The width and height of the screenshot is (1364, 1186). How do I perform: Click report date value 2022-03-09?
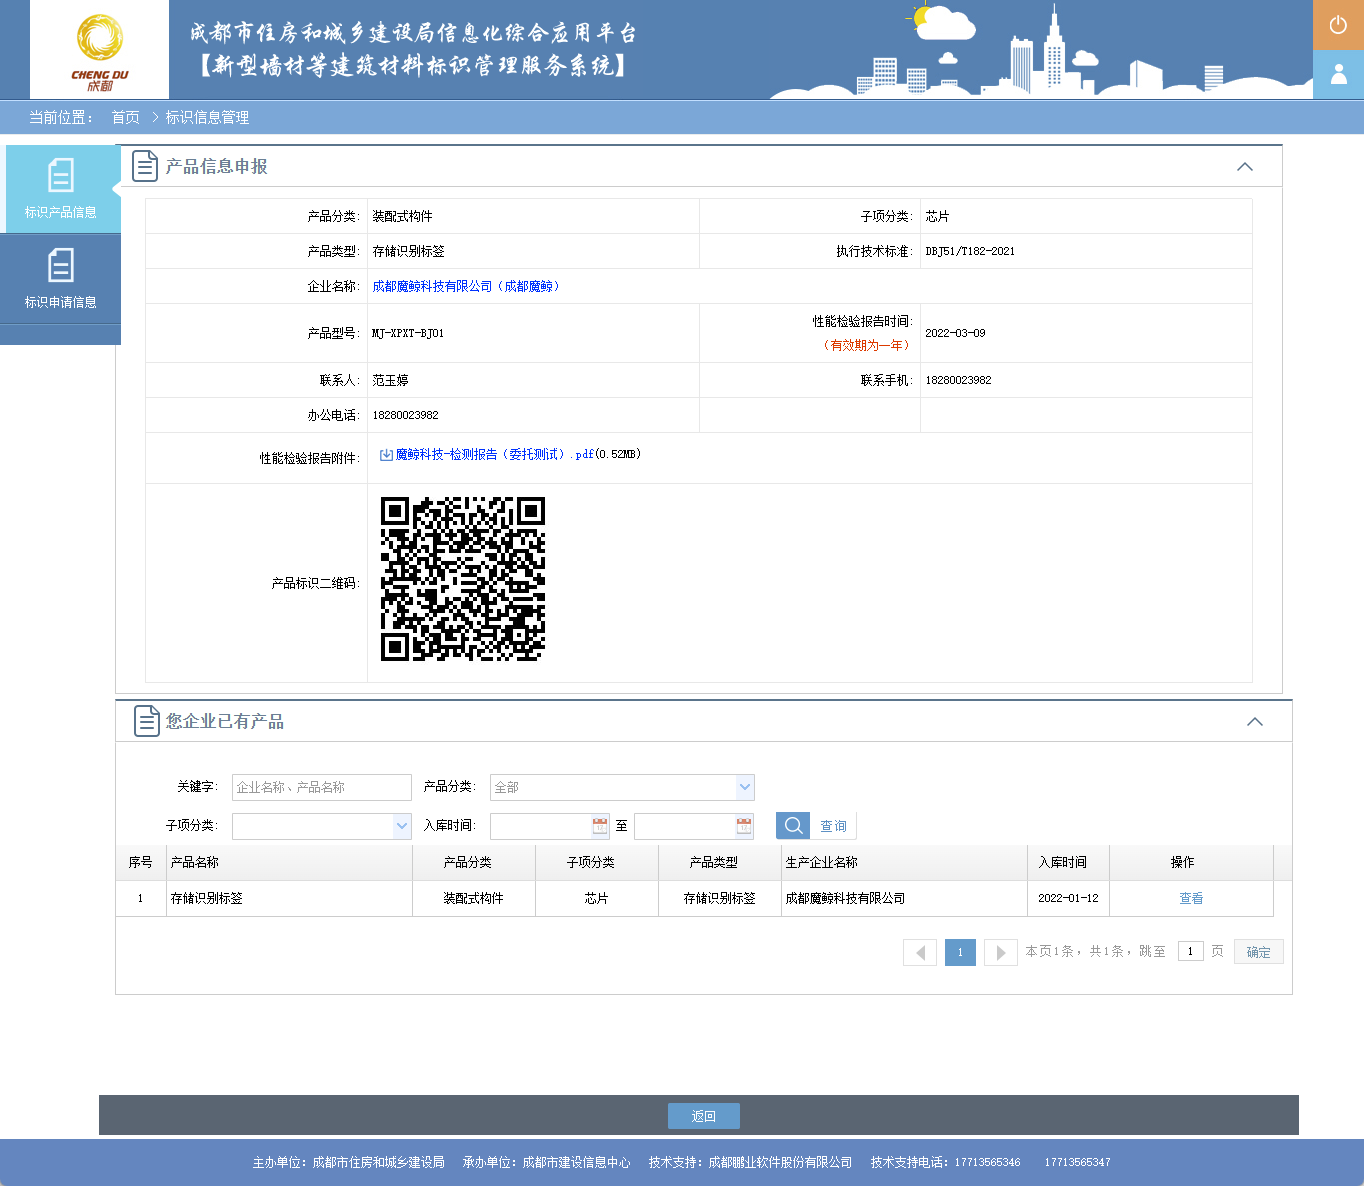point(955,333)
